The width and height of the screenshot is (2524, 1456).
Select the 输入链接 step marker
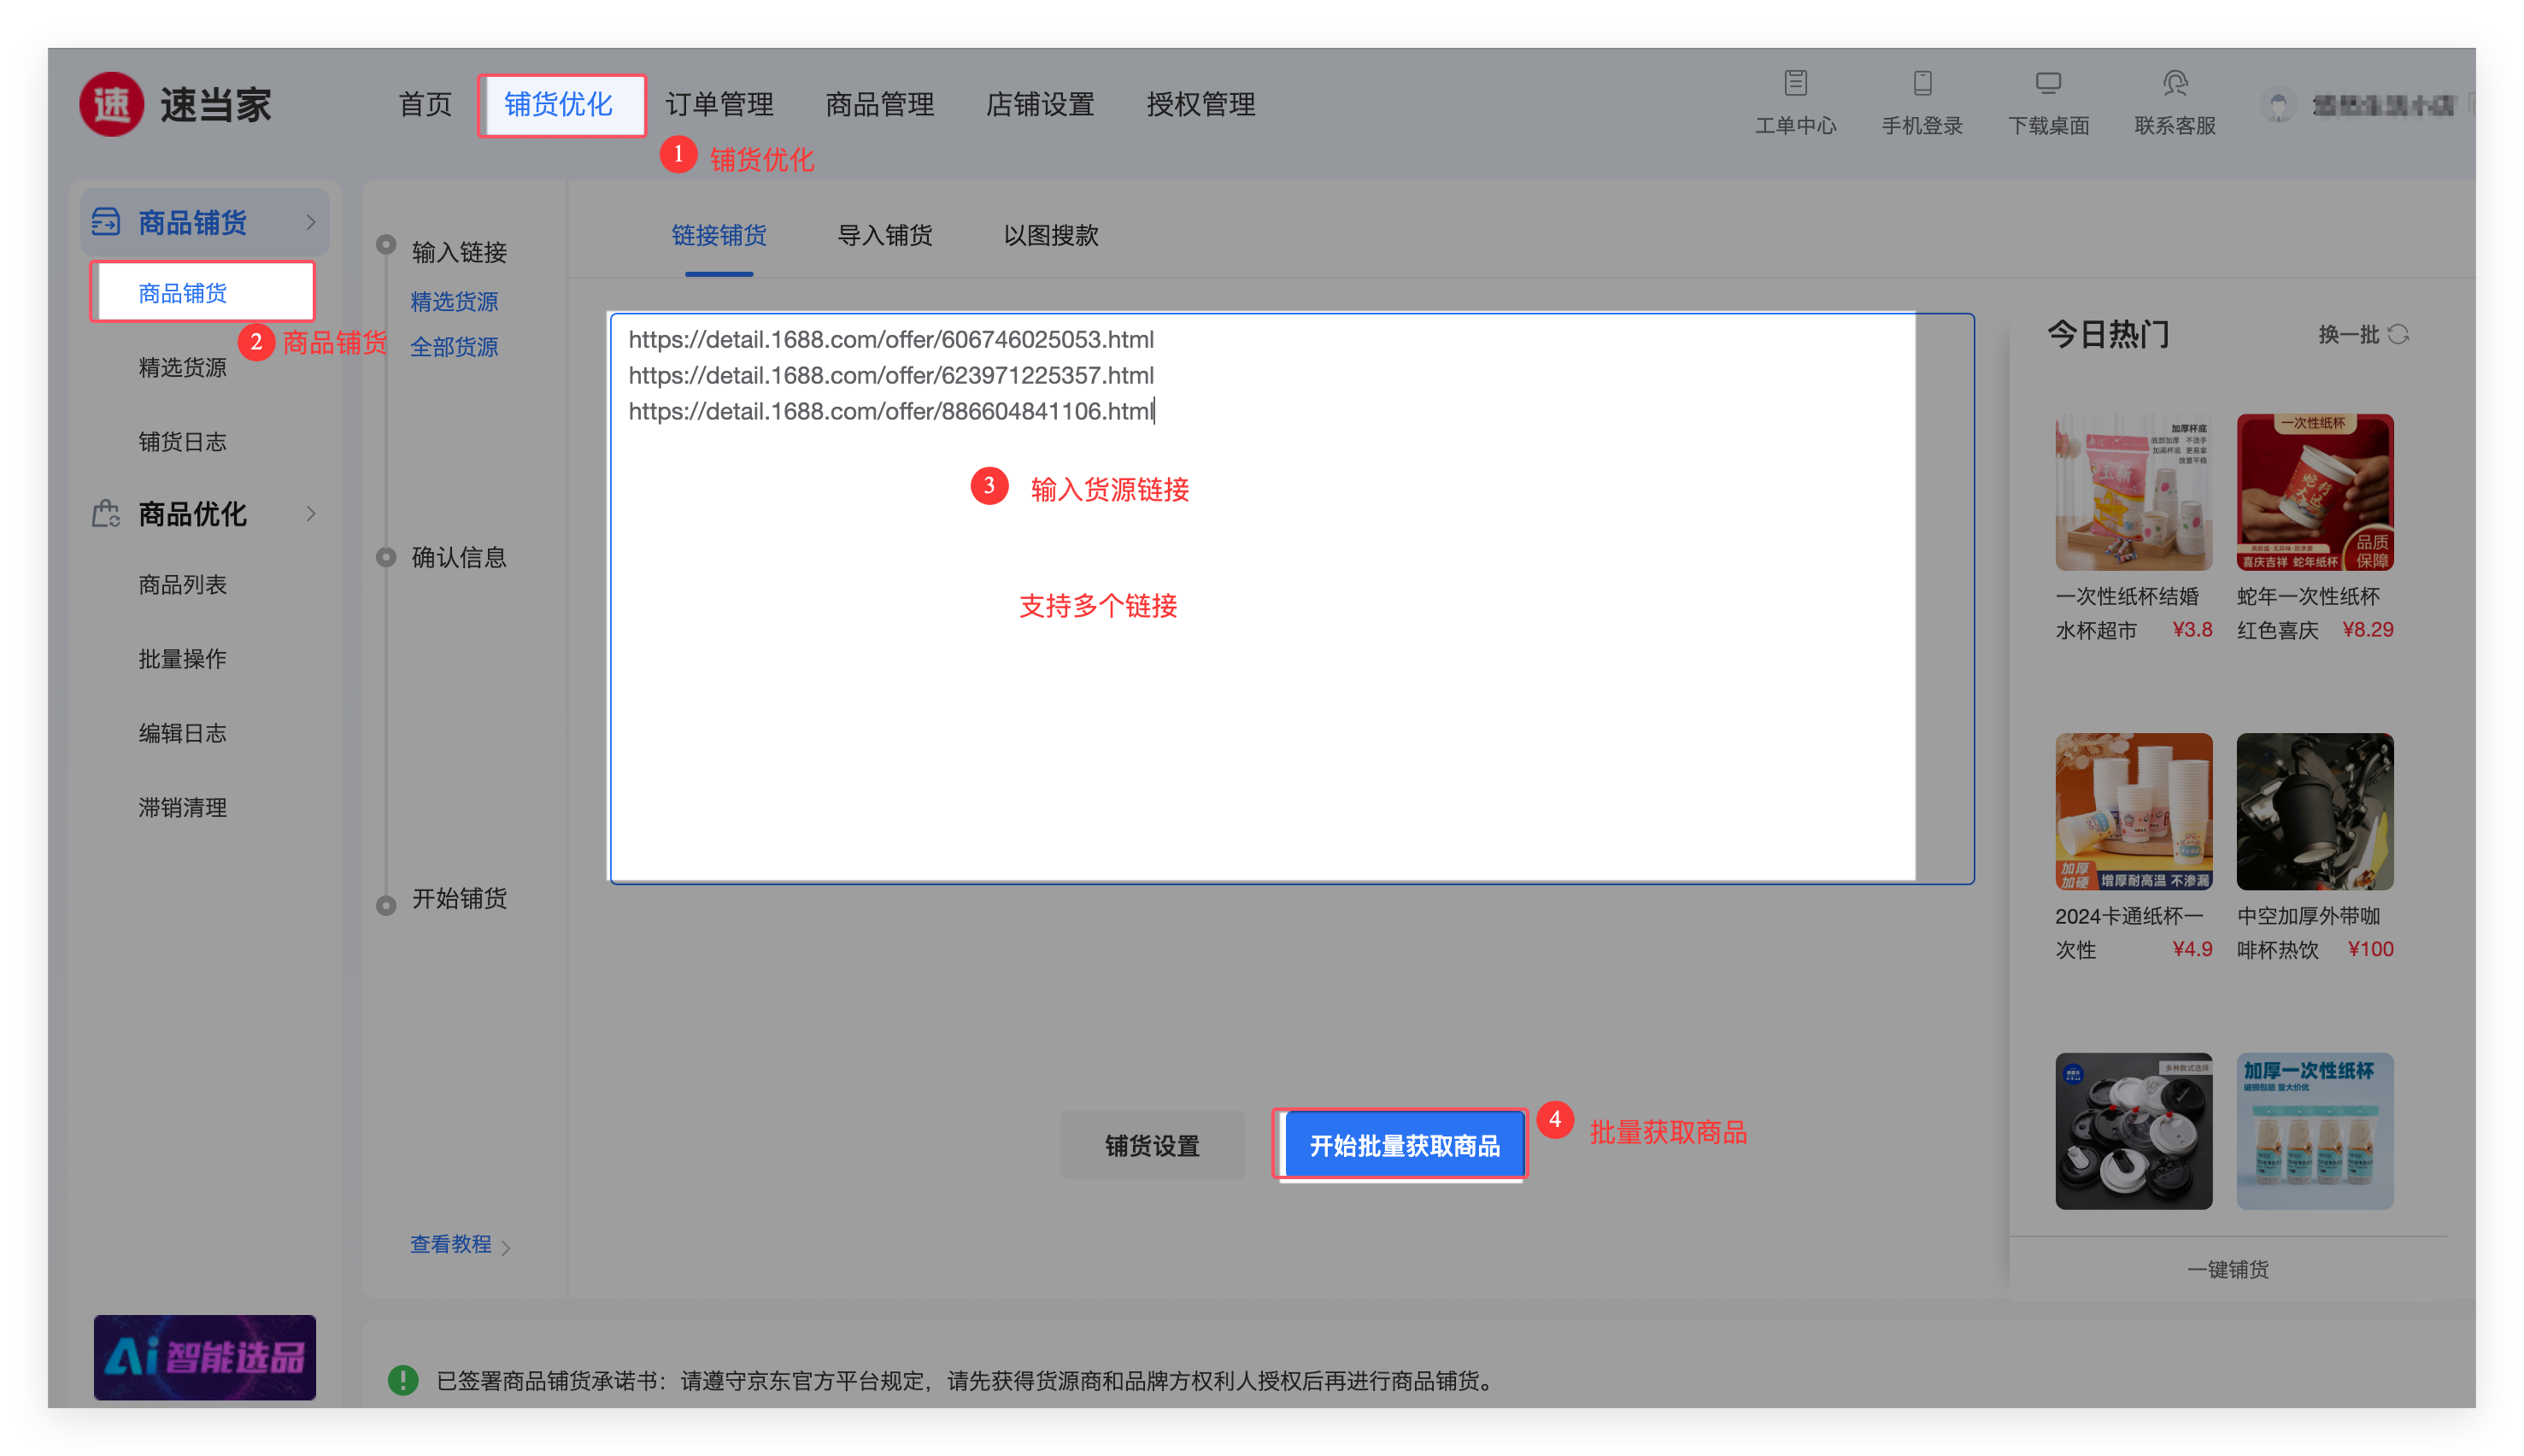[386, 245]
